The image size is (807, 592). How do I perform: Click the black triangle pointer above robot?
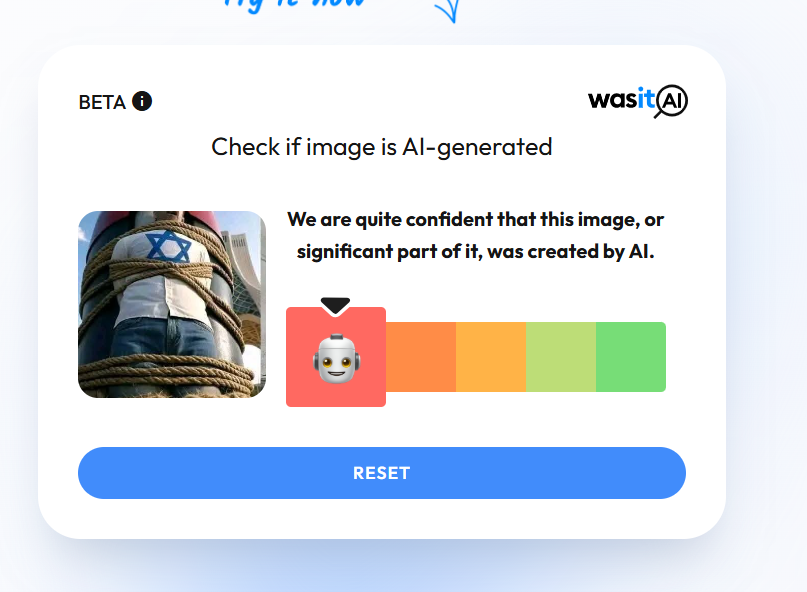[335, 305]
